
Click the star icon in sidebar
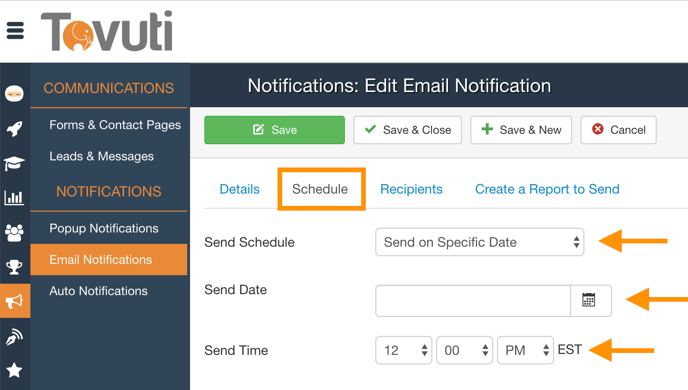click(14, 370)
